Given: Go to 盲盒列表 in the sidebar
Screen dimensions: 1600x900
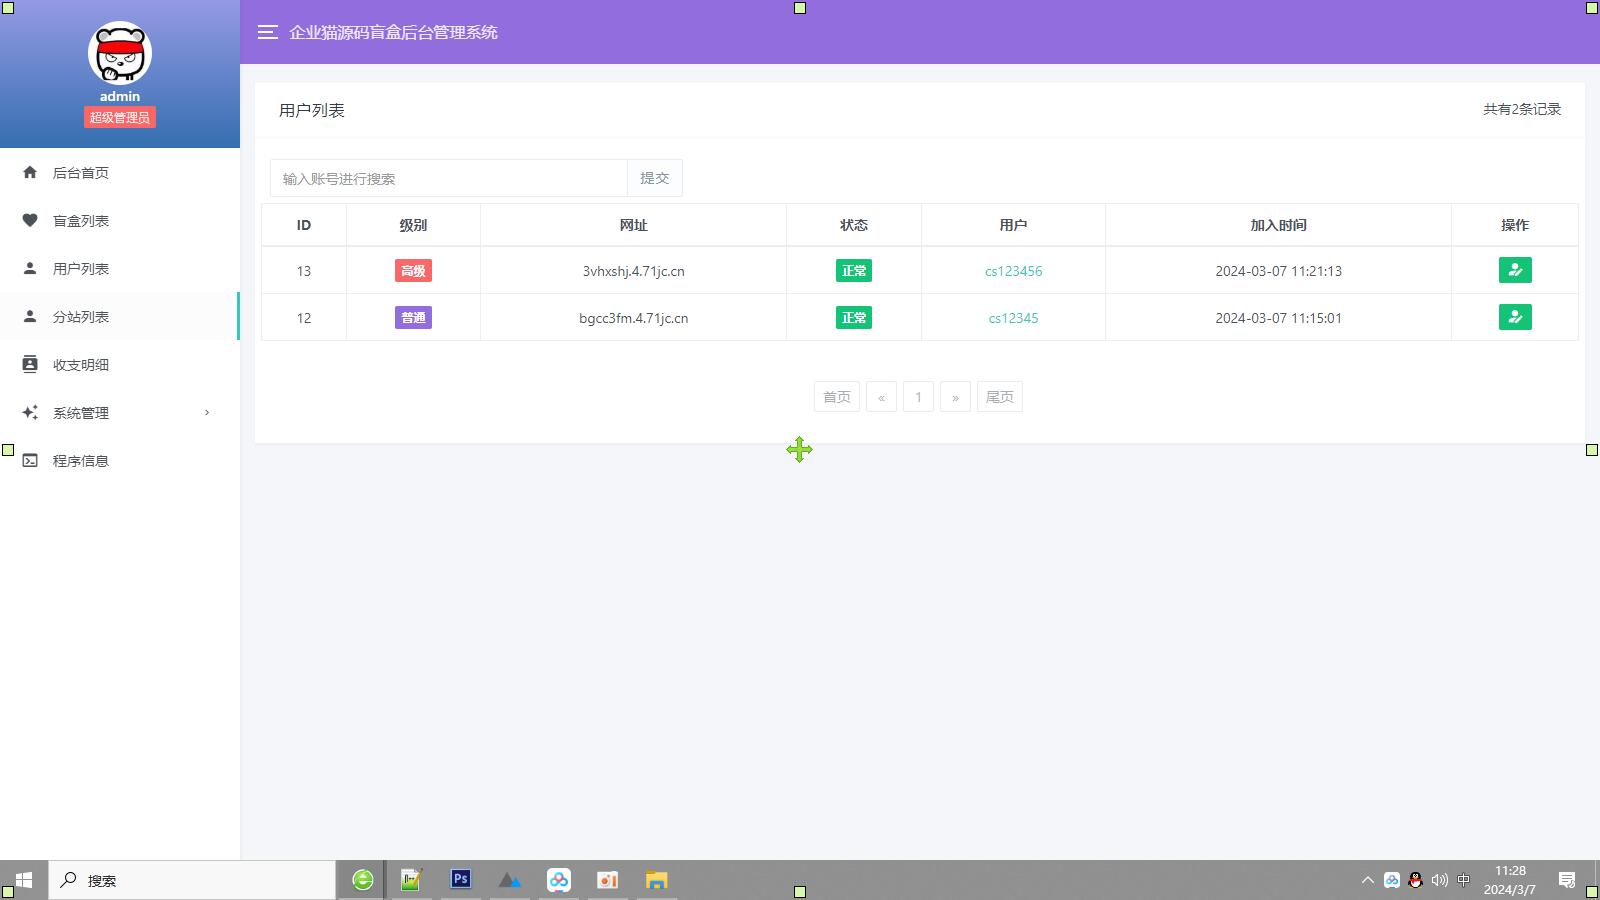Looking at the screenshot, I should coord(81,221).
